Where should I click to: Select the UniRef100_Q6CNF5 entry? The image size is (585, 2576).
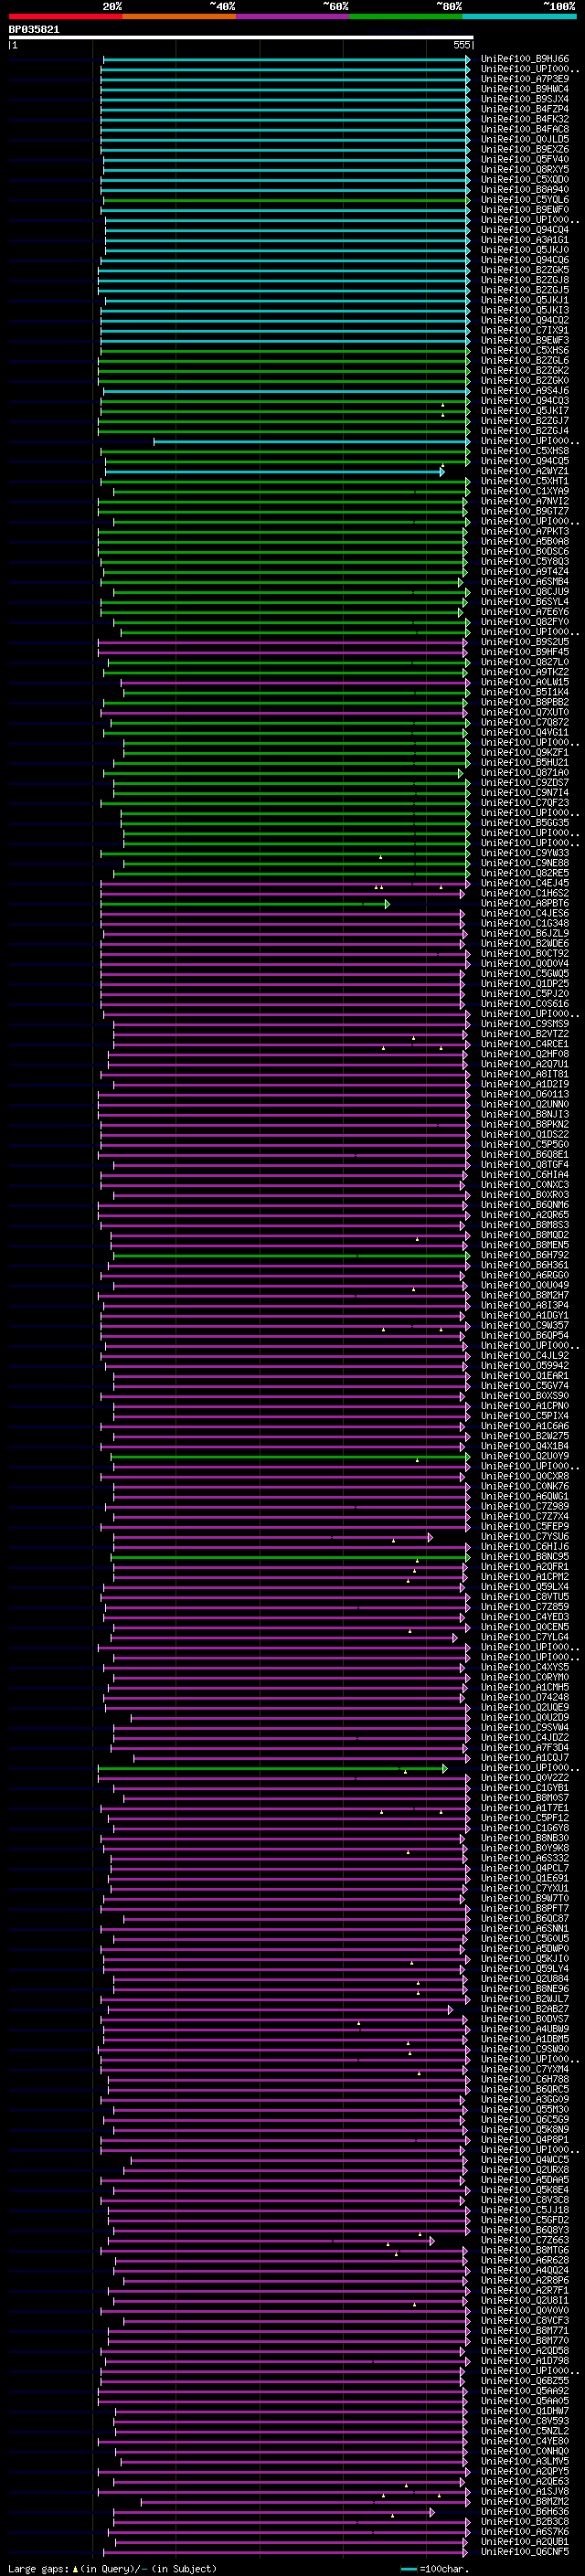(x=525, y=2552)
